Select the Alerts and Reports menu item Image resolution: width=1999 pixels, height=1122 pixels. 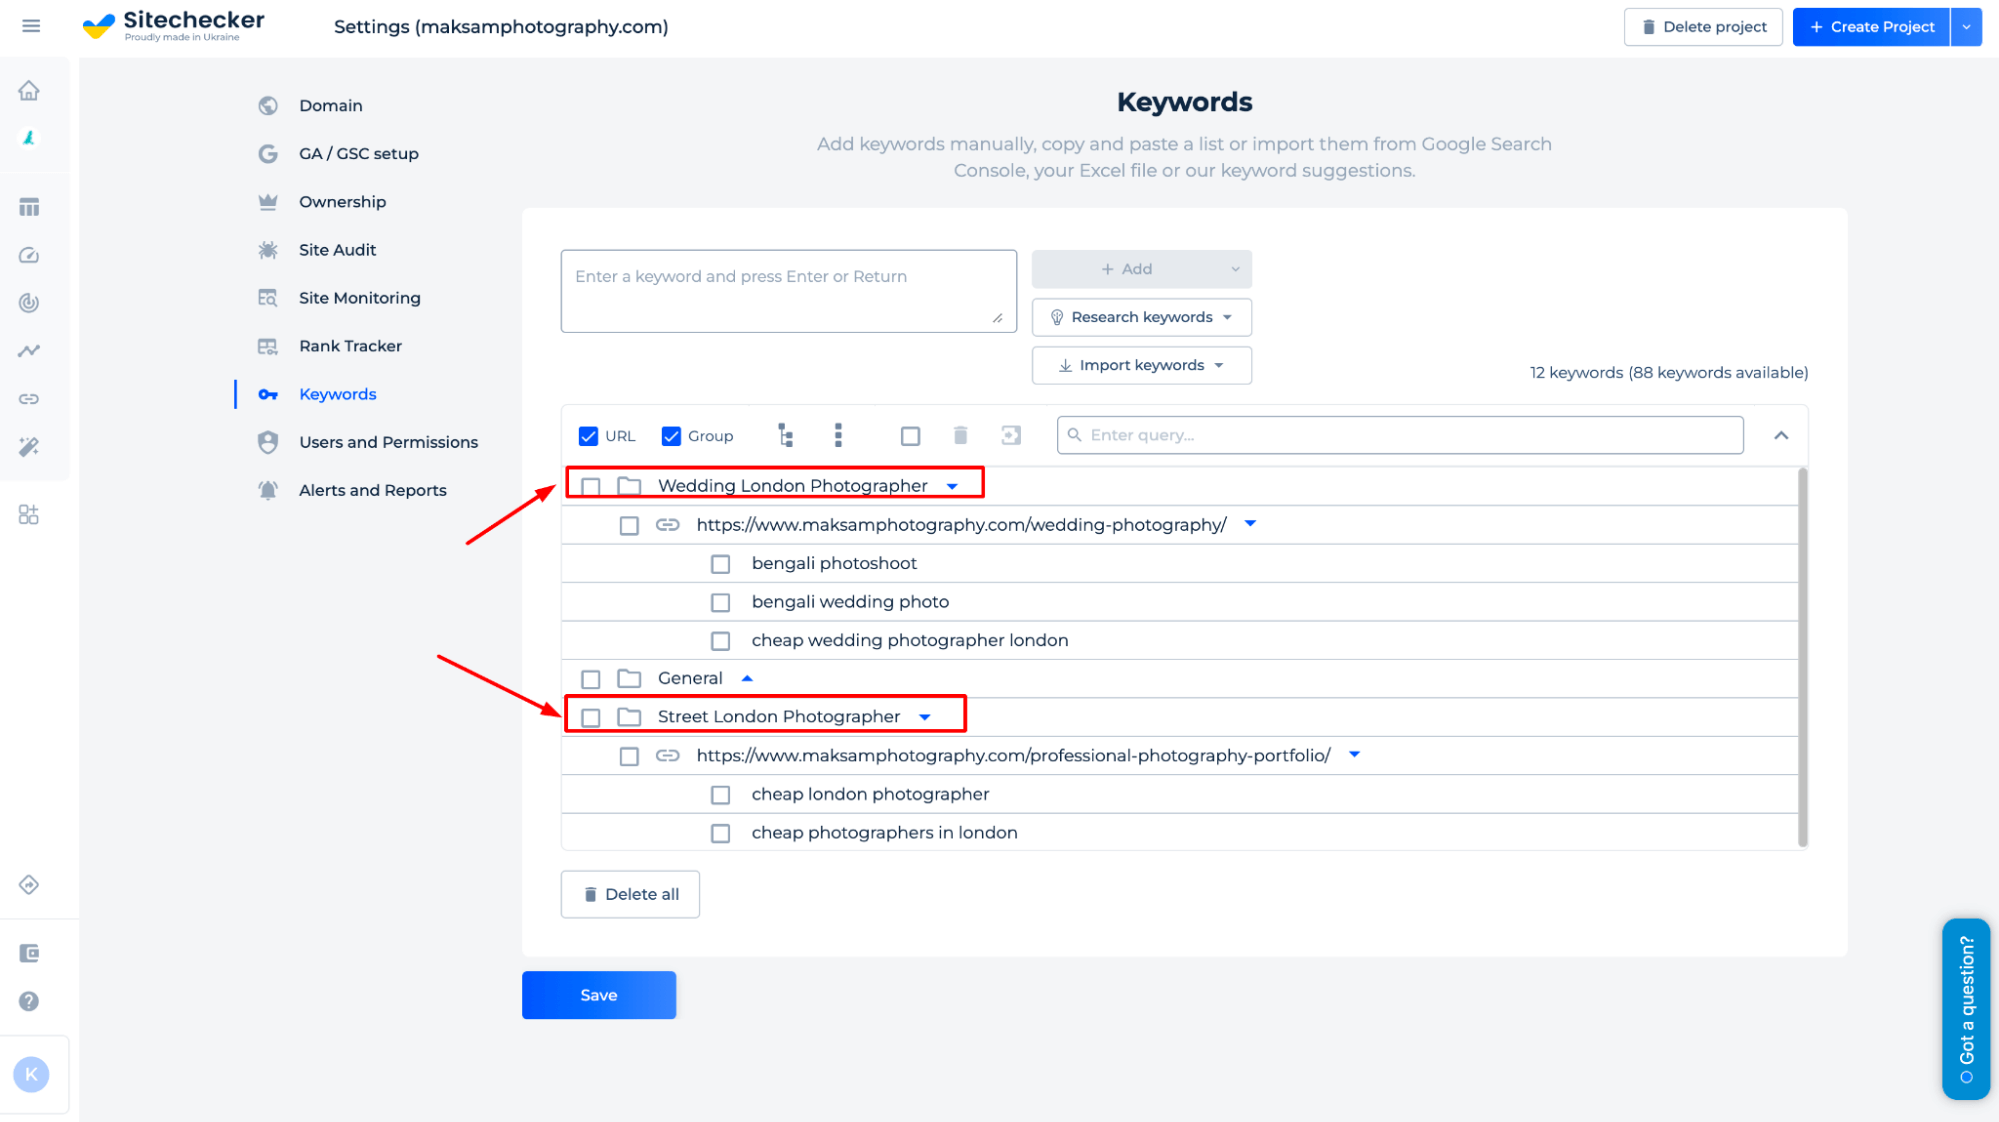pyautogui.click(x=372, y=490)
